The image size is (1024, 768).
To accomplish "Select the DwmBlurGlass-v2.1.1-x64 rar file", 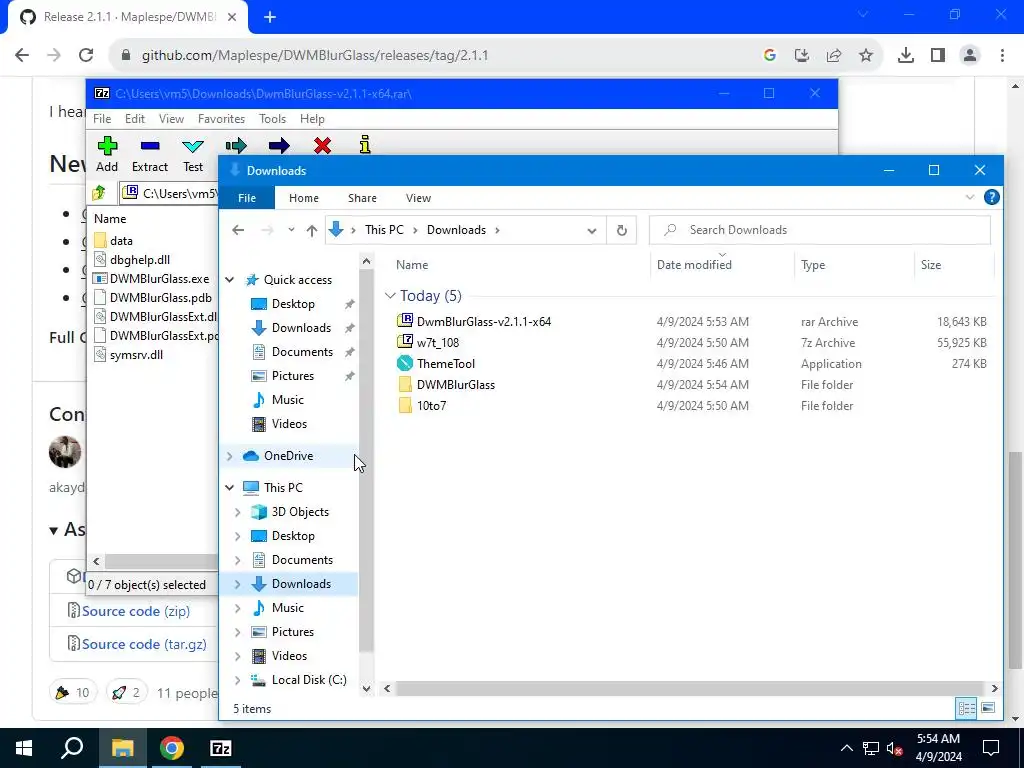I will (484, 321).
